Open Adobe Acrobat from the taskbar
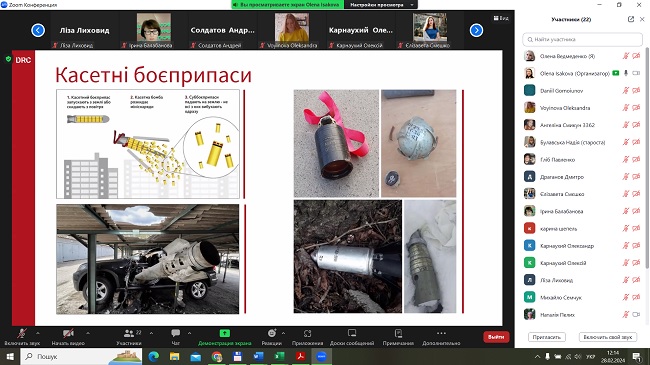The image size is (650, 365). coord(301,356)
